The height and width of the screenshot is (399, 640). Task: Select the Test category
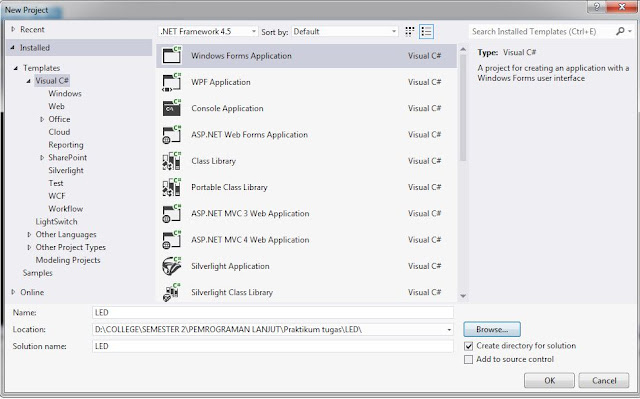point(56,183)
